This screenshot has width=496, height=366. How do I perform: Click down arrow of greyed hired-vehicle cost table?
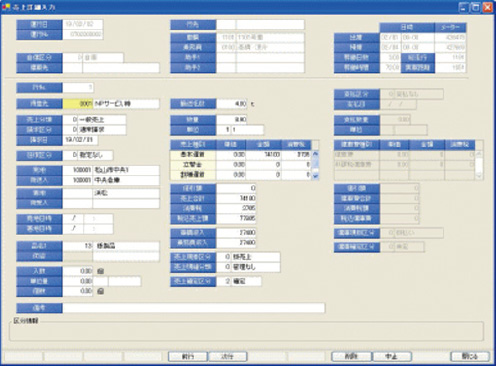[479, 176]
